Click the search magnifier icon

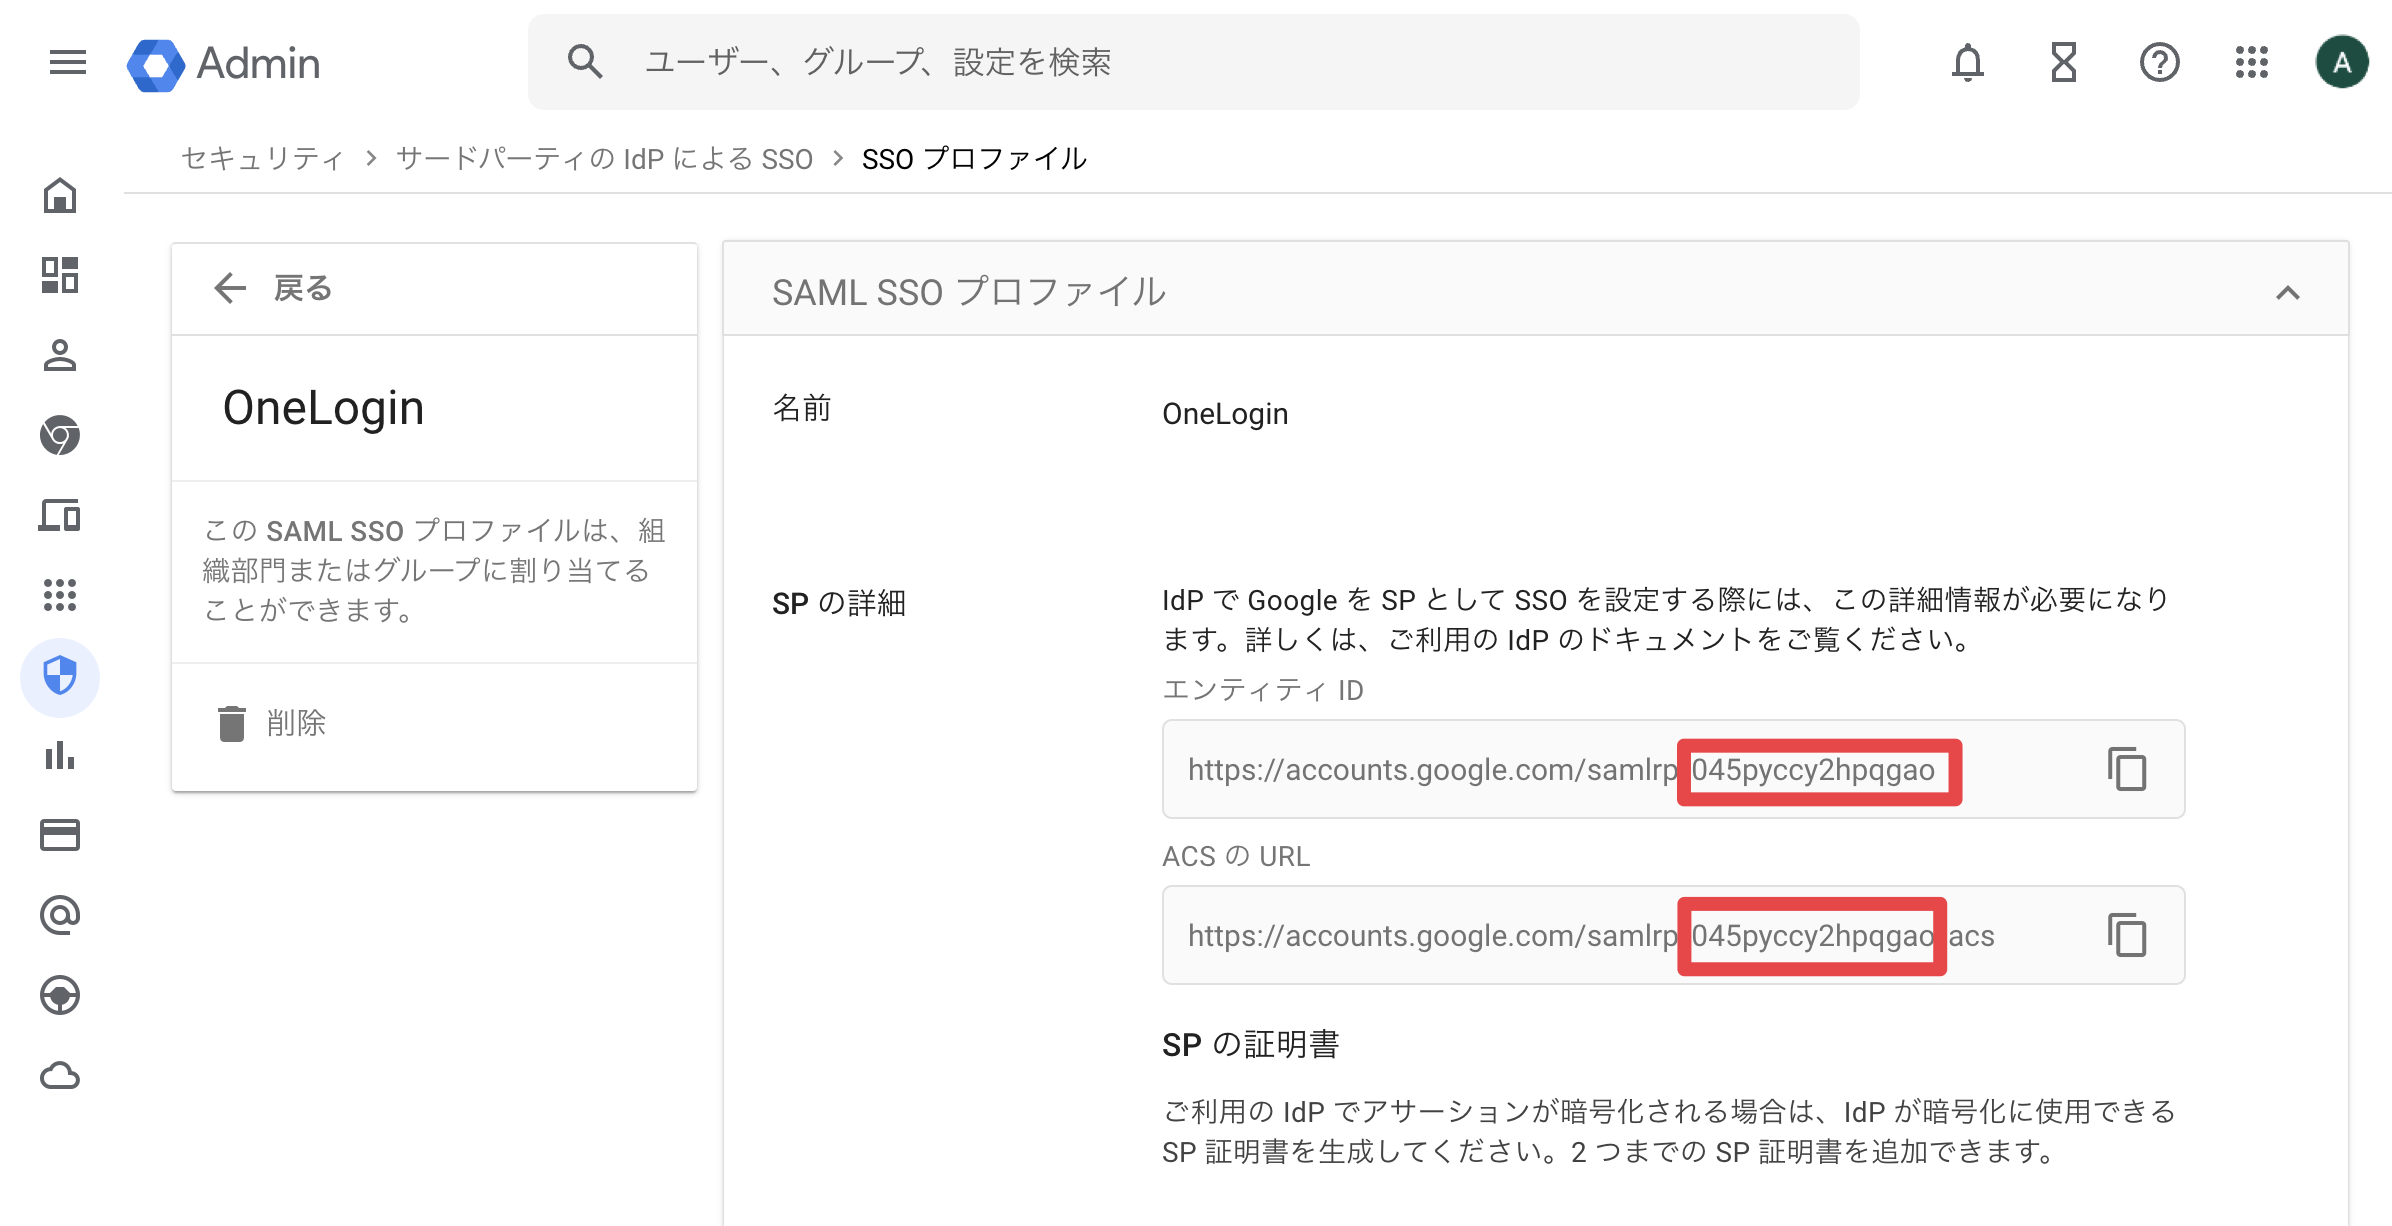[x=585, y=62]
